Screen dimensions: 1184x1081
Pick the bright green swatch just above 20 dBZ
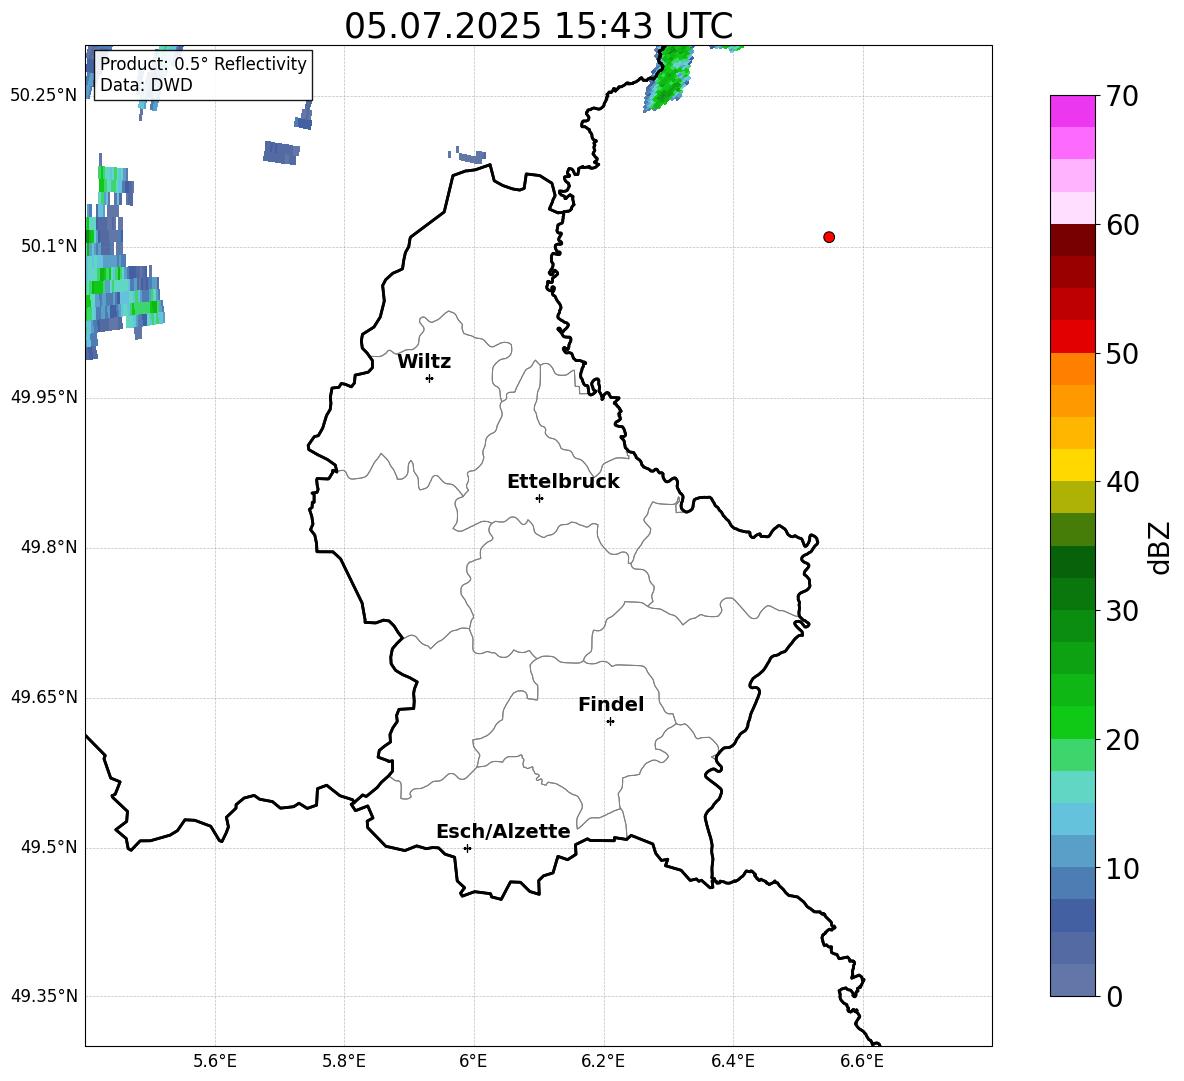[x=1072, y=722]
